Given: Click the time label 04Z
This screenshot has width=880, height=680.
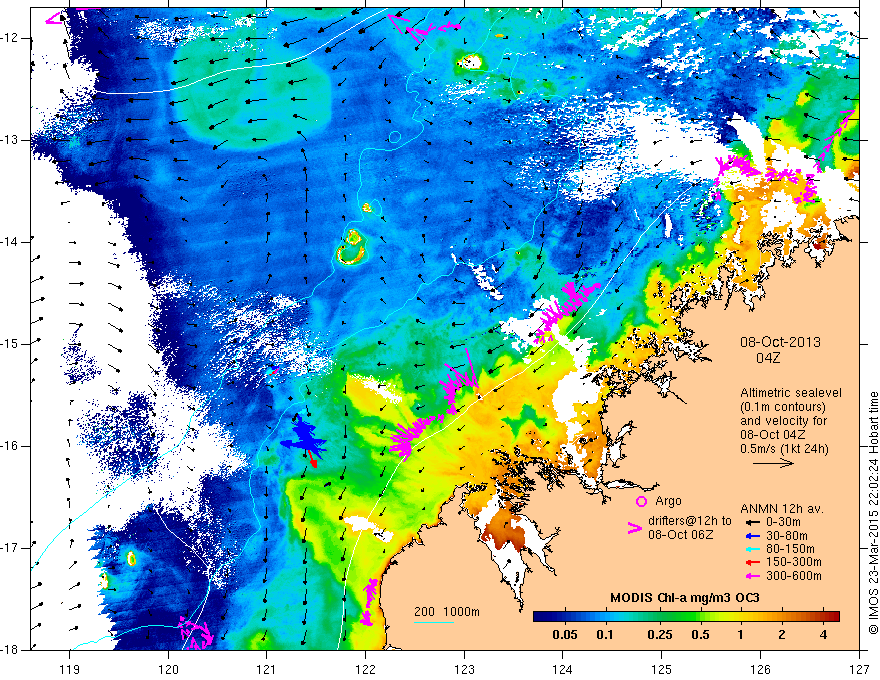Looking at the screenshot, I should coord(768,358).
